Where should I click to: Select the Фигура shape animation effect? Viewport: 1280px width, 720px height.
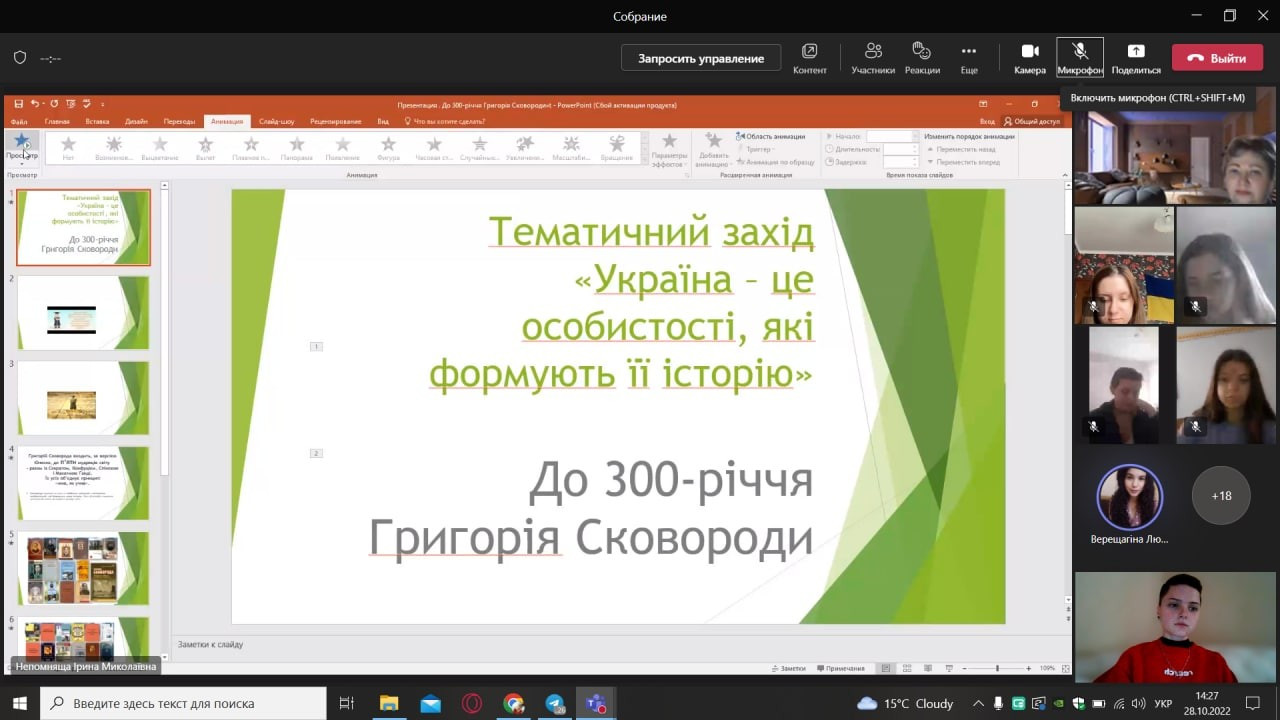click(x=388, y=148)
